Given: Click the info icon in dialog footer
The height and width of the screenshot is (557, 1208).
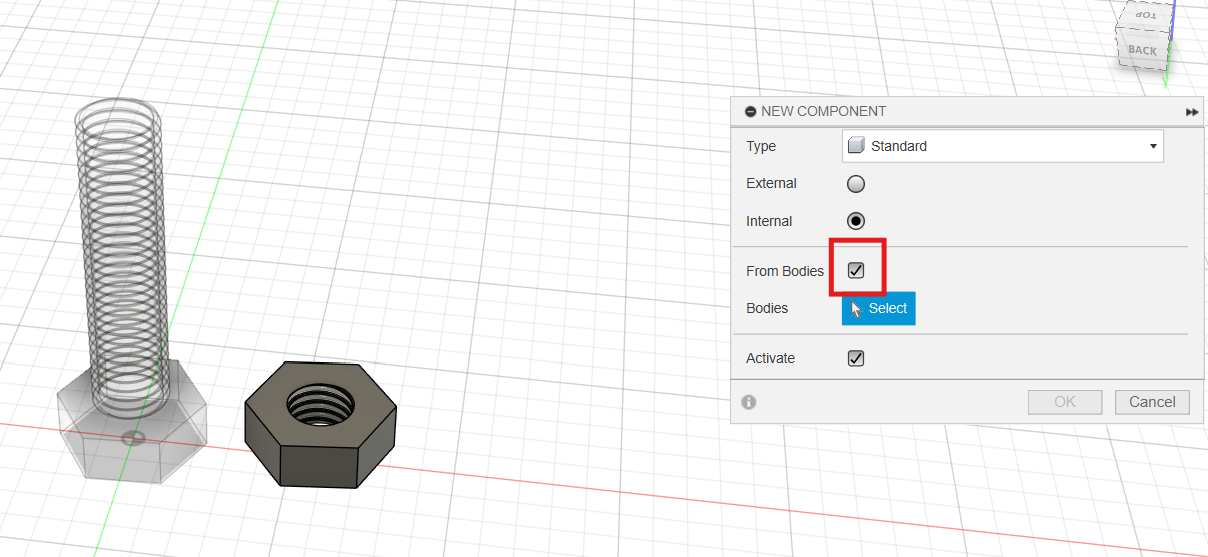Looking at the screenshot, I should pos(749,402).
